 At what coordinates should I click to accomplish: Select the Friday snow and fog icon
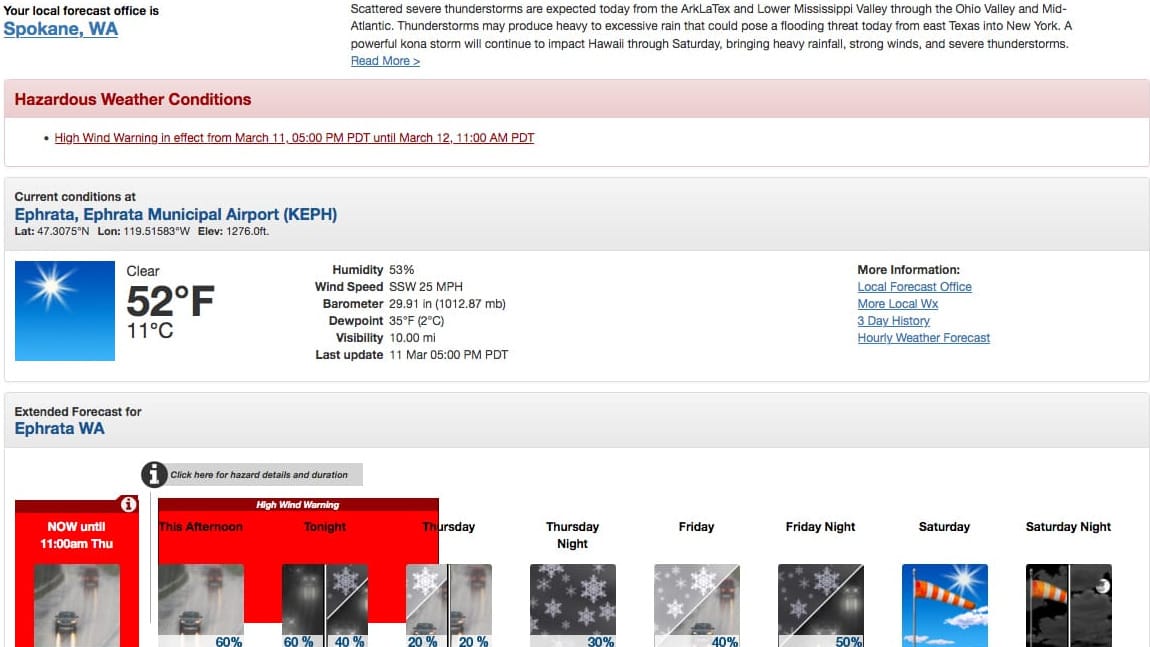pos(696,604)
